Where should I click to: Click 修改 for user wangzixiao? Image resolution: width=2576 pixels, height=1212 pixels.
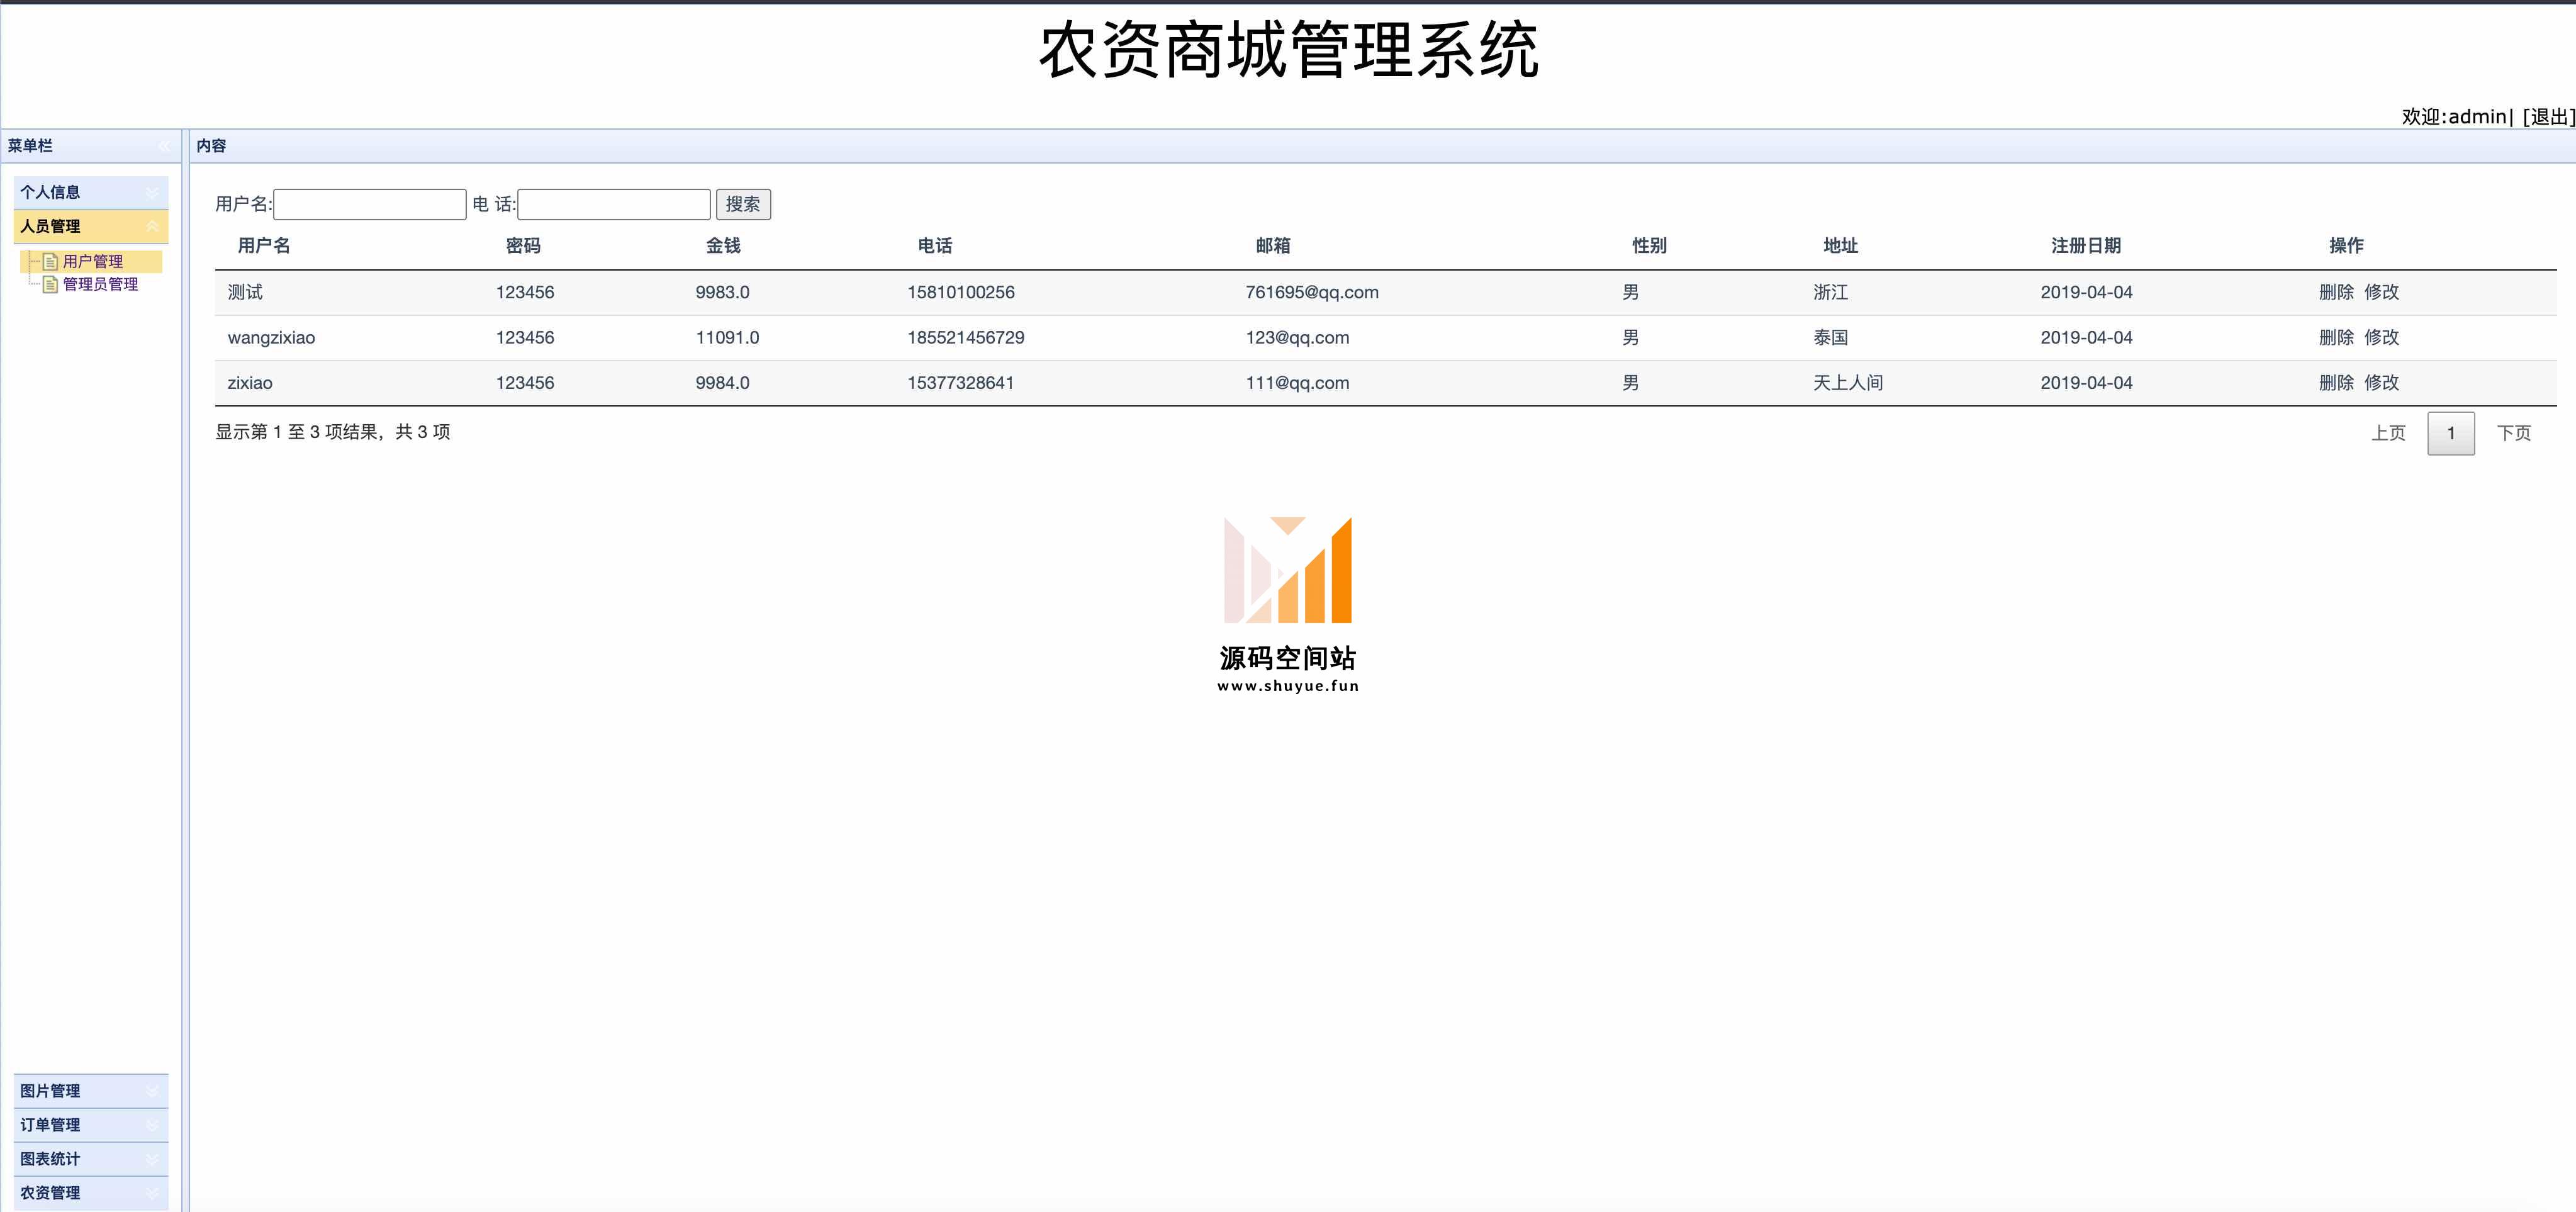coord(2381,338)
